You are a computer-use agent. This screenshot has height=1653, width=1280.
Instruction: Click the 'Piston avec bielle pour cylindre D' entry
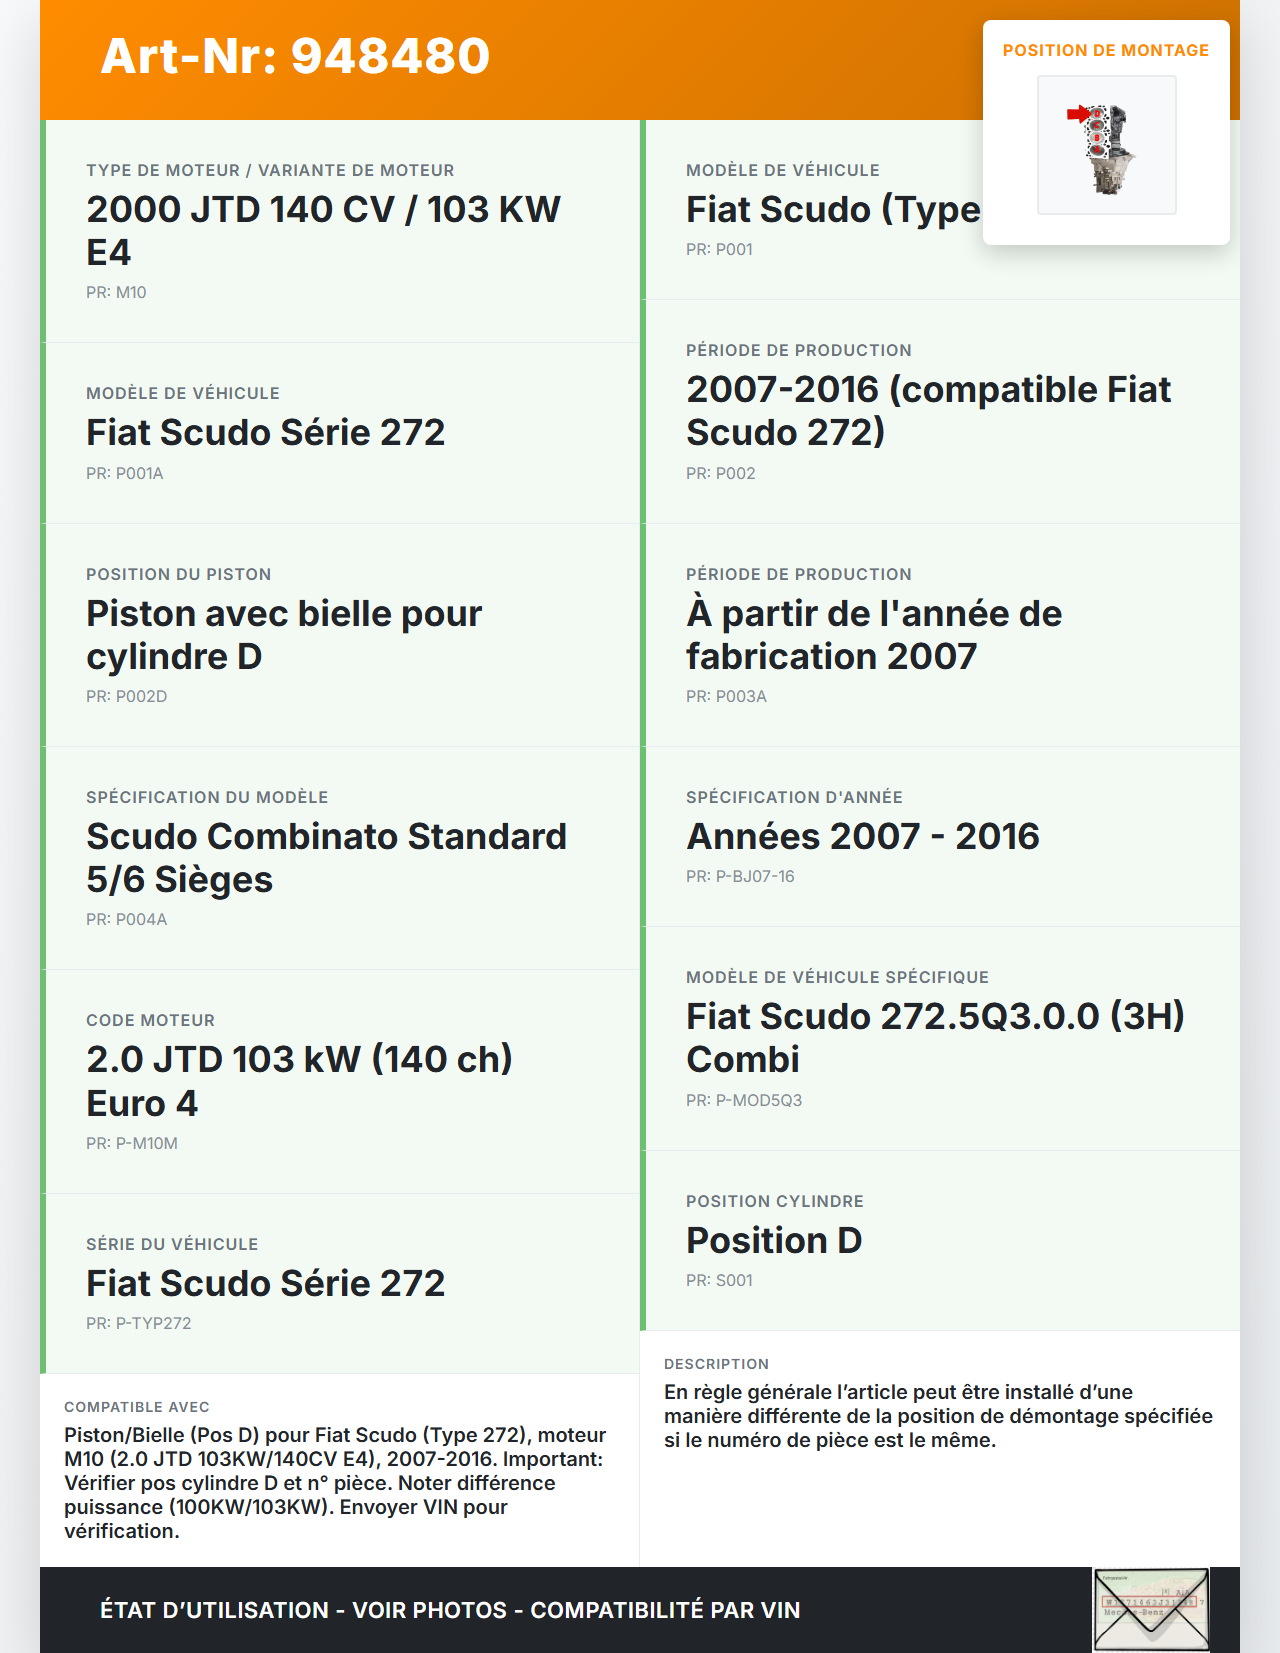click(x=284, y=635)
